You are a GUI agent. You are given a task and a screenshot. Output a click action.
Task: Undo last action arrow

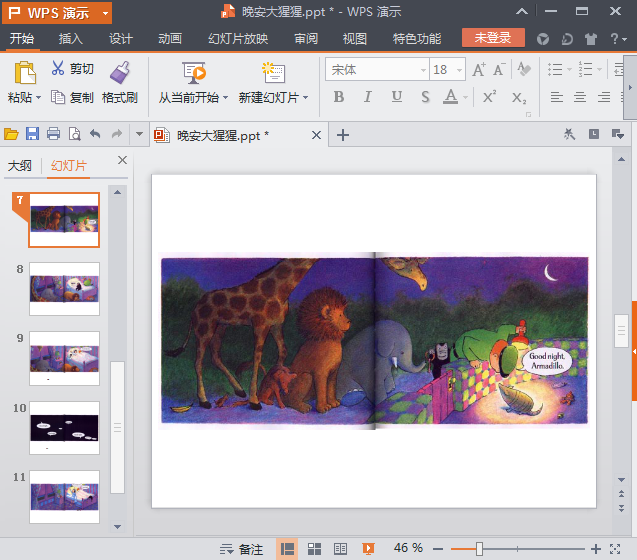[x=95, y=134]
